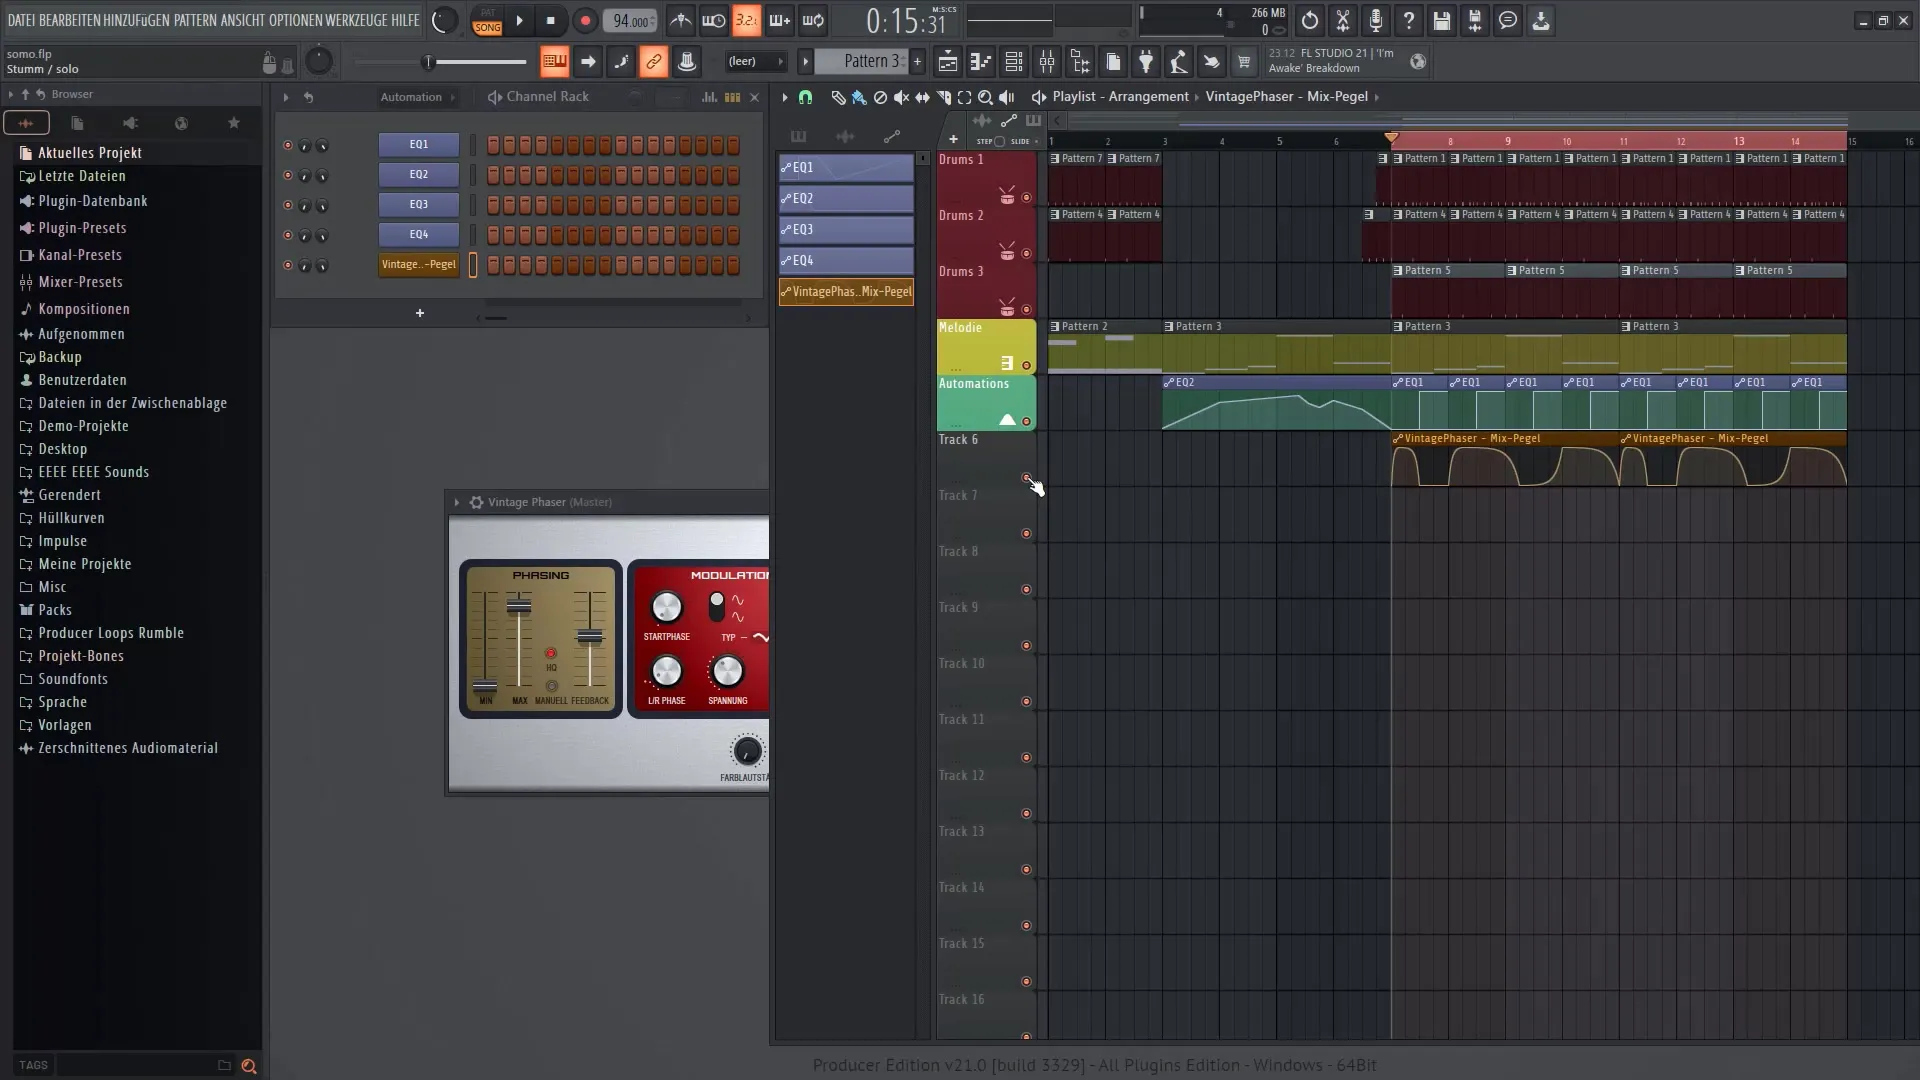This screenshot has width=1920, height=1080.
Task: Select the Zoom magnifier tool in Playlist
Action: pyautogui.click(x=985, y=97)
